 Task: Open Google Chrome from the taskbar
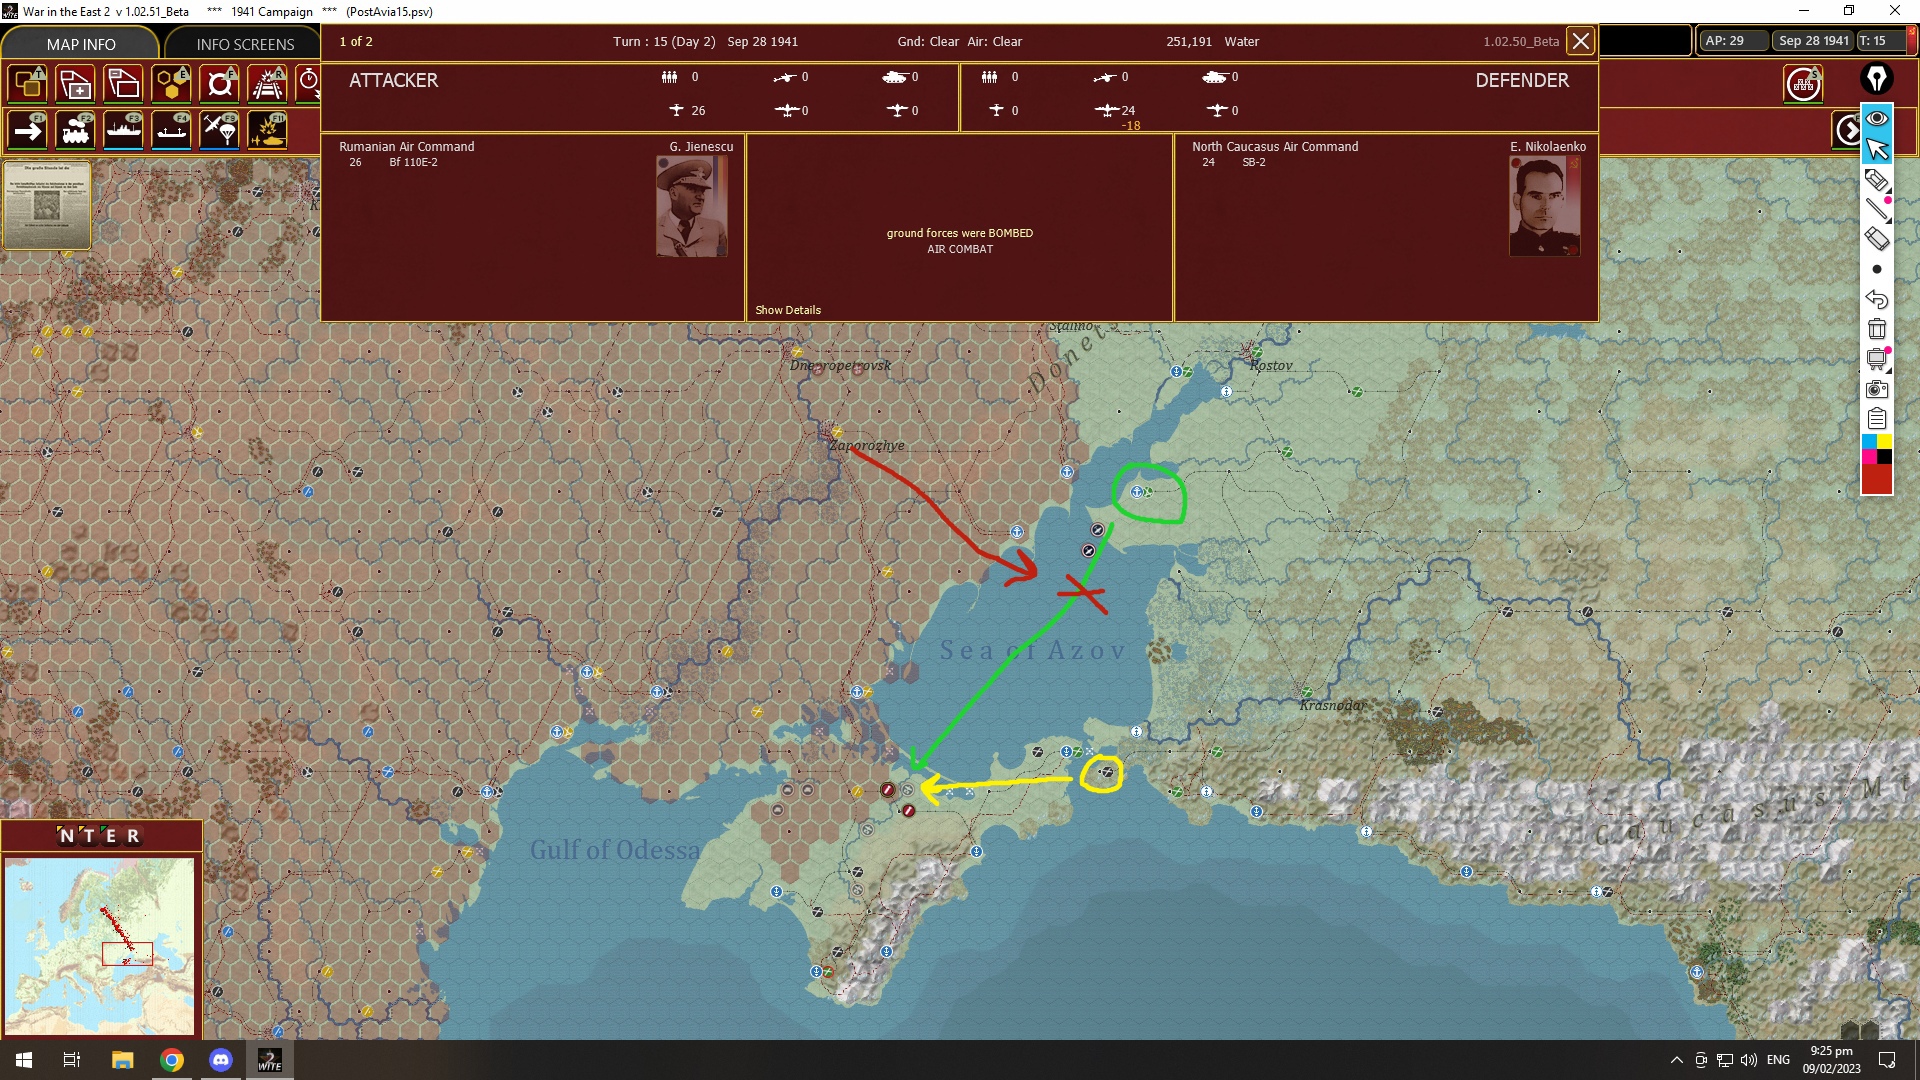[x=172, y=1060]
